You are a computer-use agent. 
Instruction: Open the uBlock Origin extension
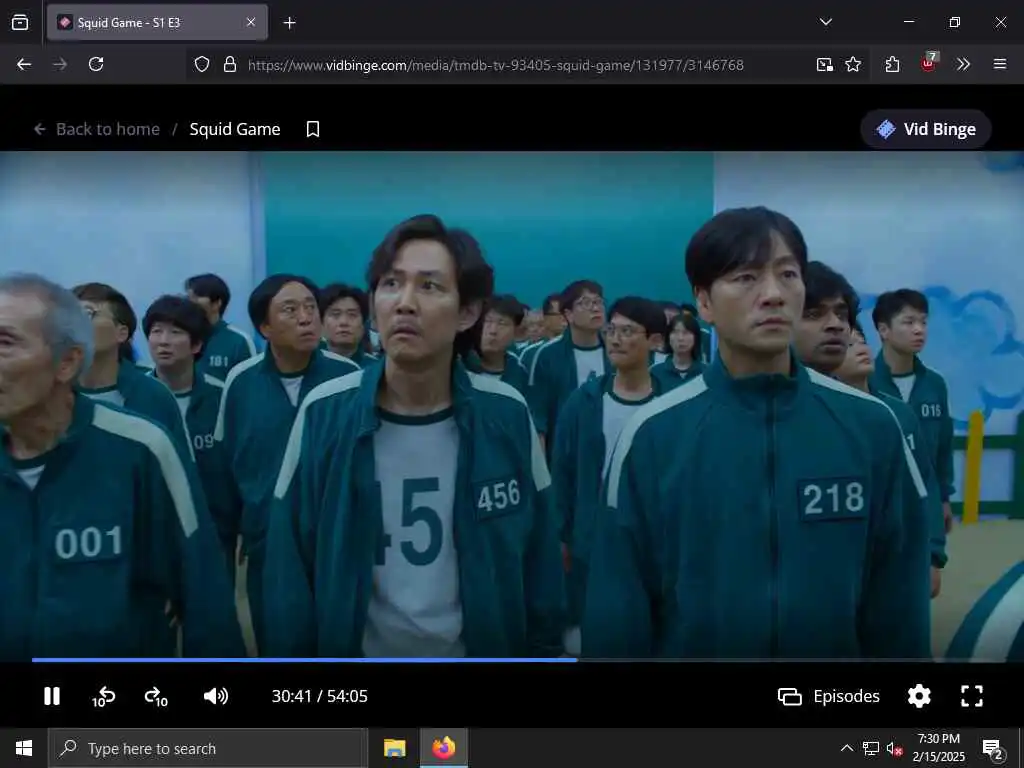point(929,63)
